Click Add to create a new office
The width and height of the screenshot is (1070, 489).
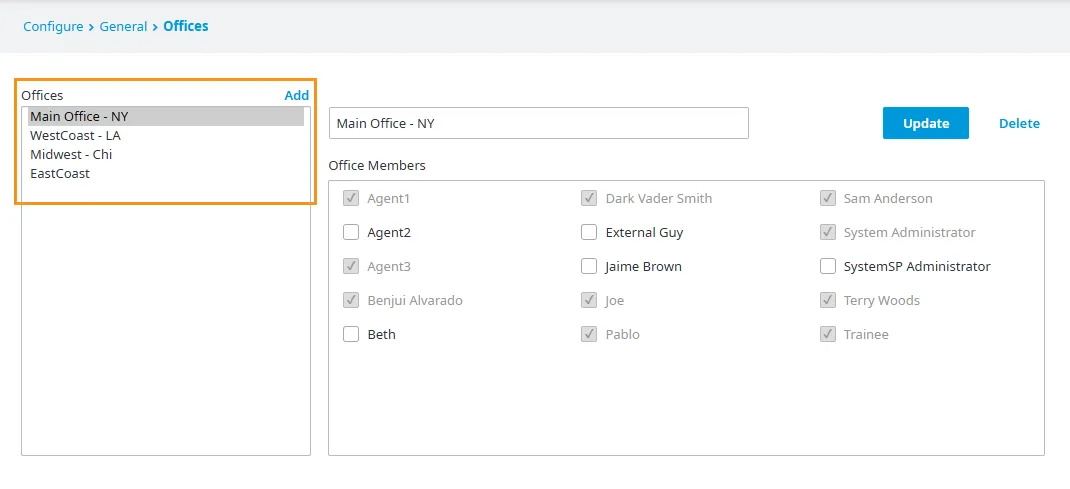[x=297, y=95]
